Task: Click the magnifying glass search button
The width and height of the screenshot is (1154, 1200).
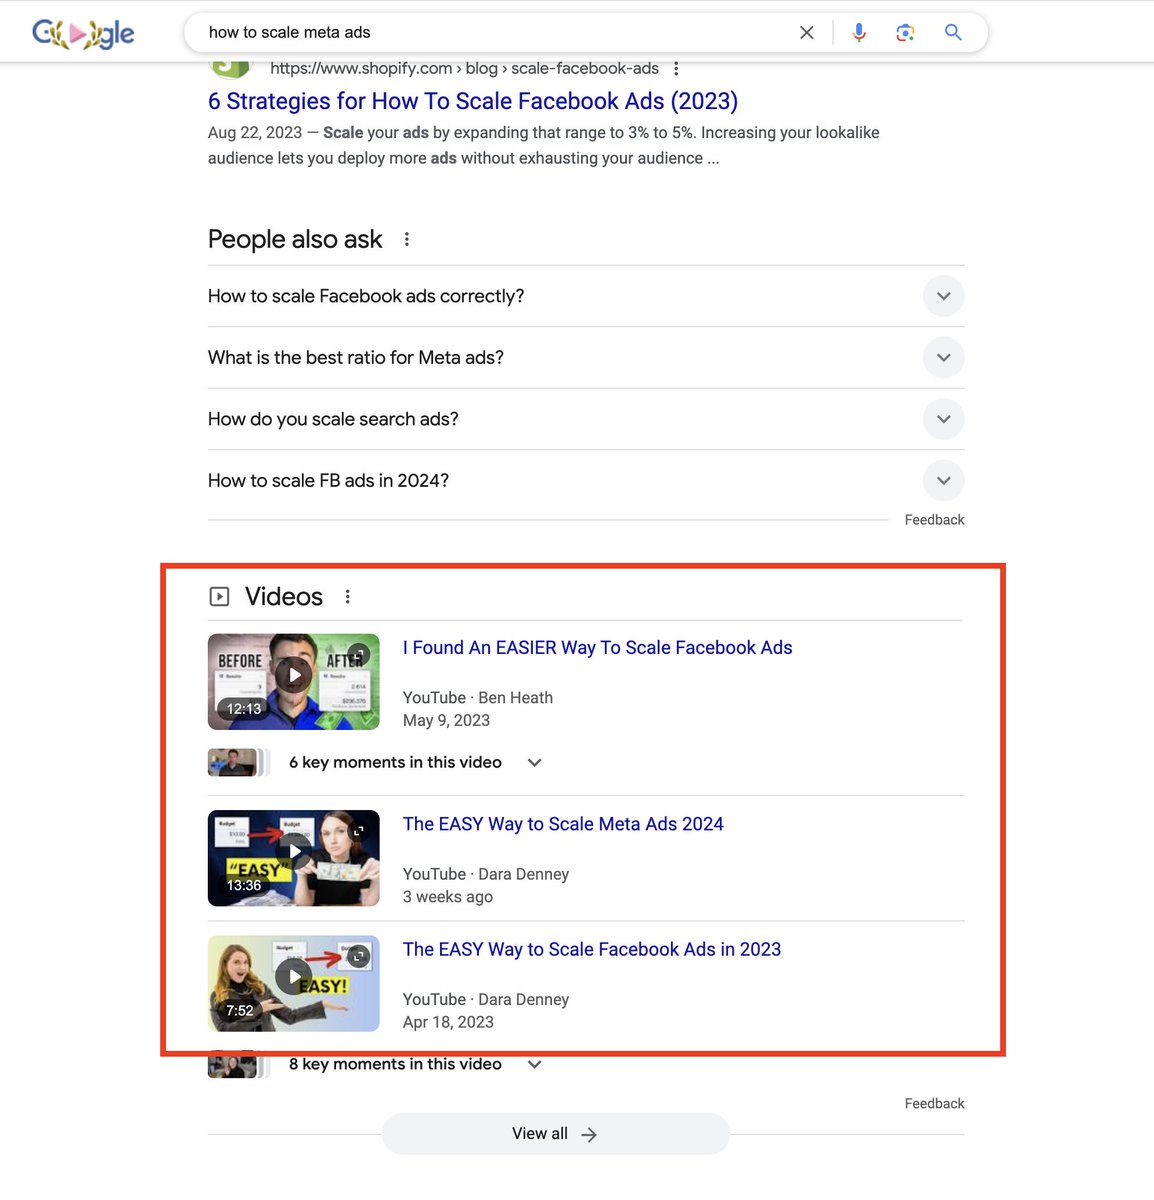Action: click(953, 32)
